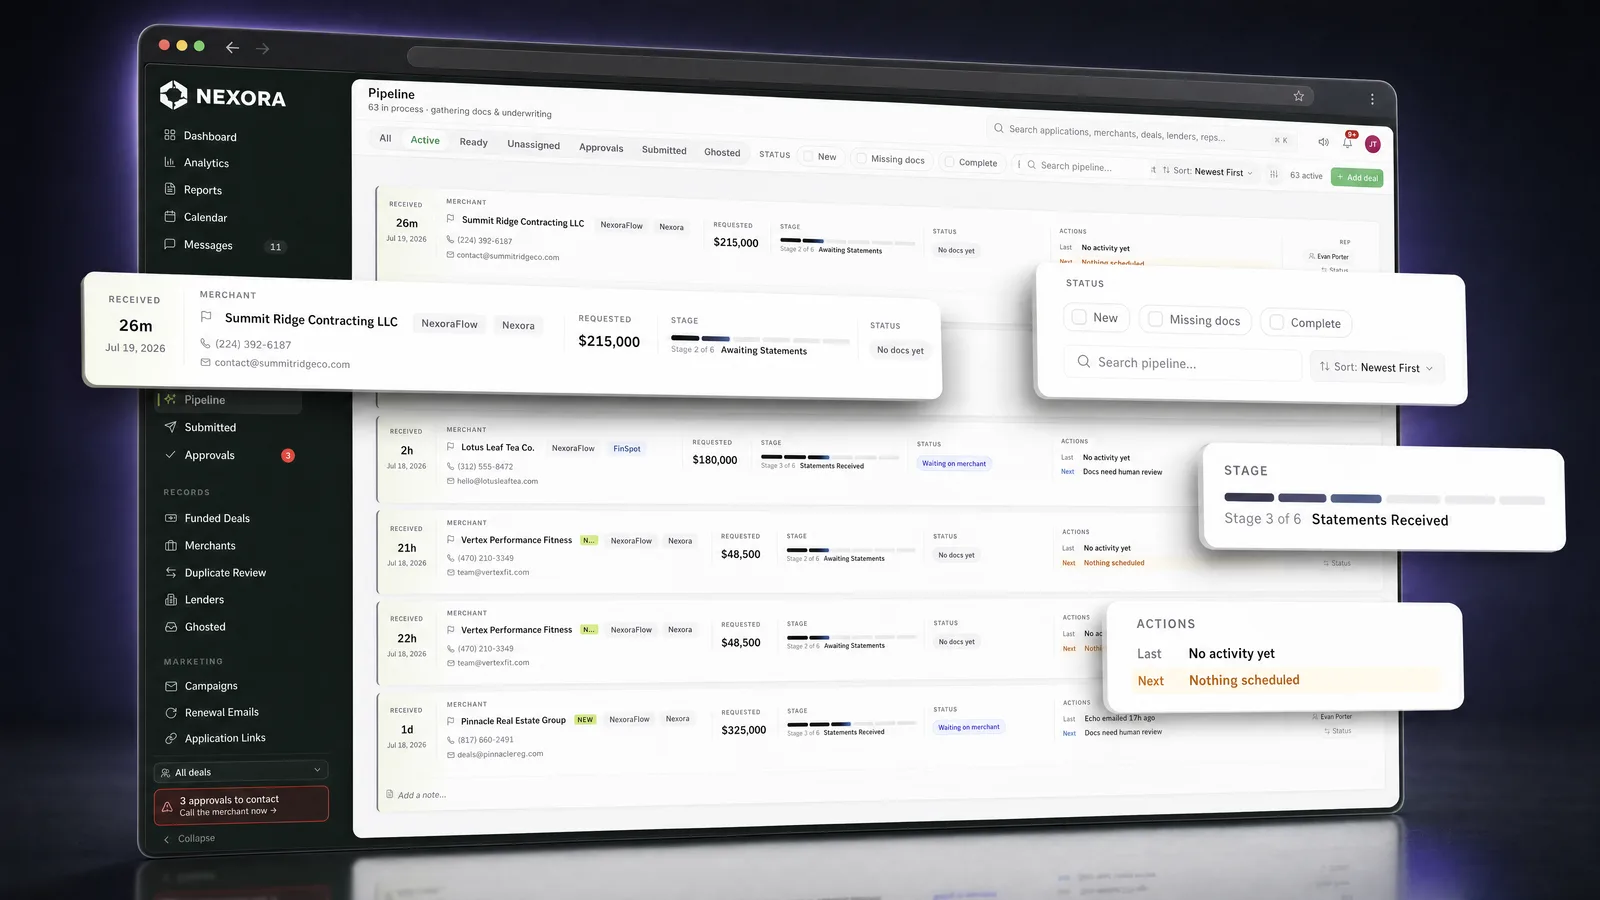Open Duplicate Review arrows icon
The height and width of the screenshot is (900, 1600).
pos(171,572)
